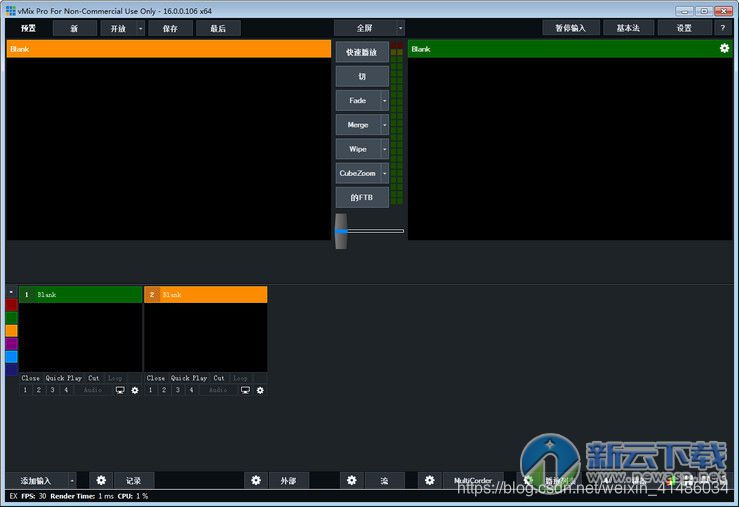Apply the CubeZoom transition
This screenshot has height=507, width=739.
coord(358,173)
